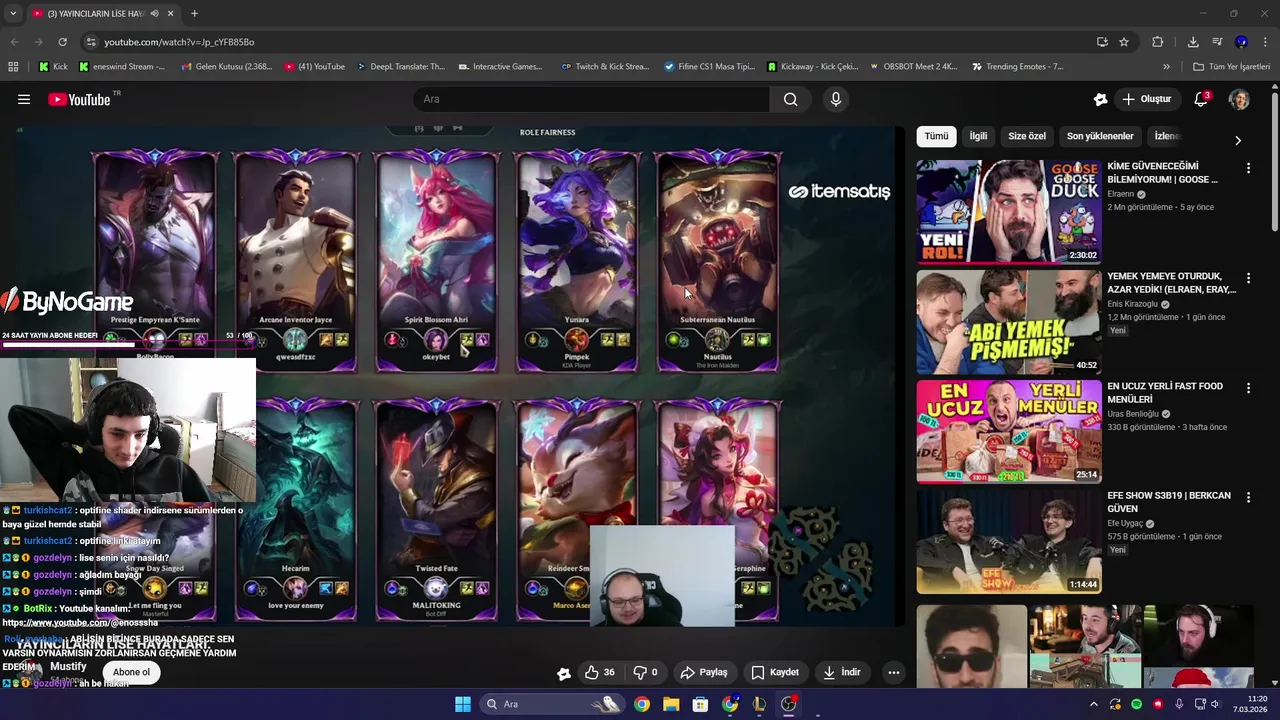1280x720 pixels.
Task: Open the Goose Goose Duck video thumbnail
Action: [x=1009, y=211]
